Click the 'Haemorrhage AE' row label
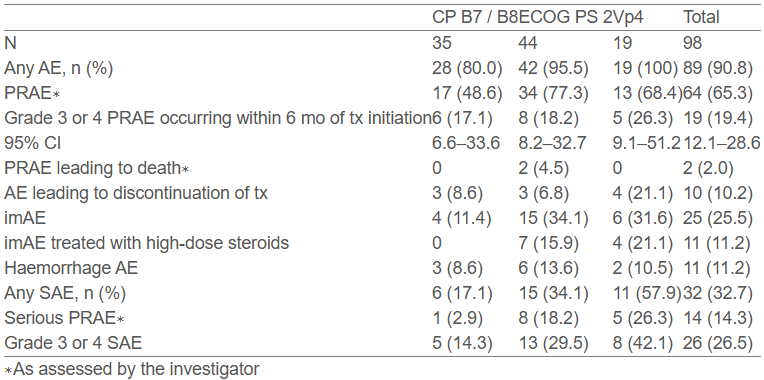Screen dimensions: 764x380 click(x=71, y=268)
